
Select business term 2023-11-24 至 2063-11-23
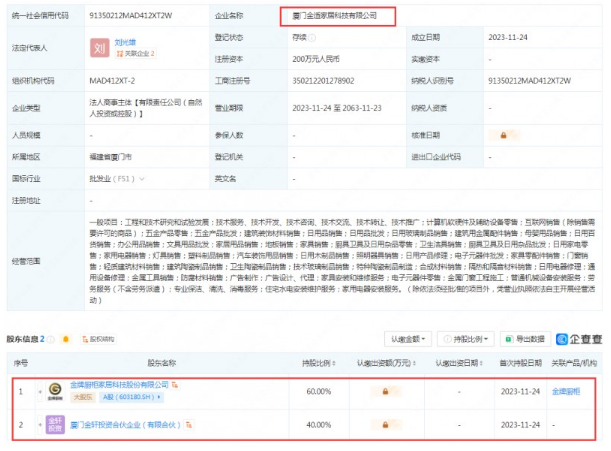click(x=337, y=108)
